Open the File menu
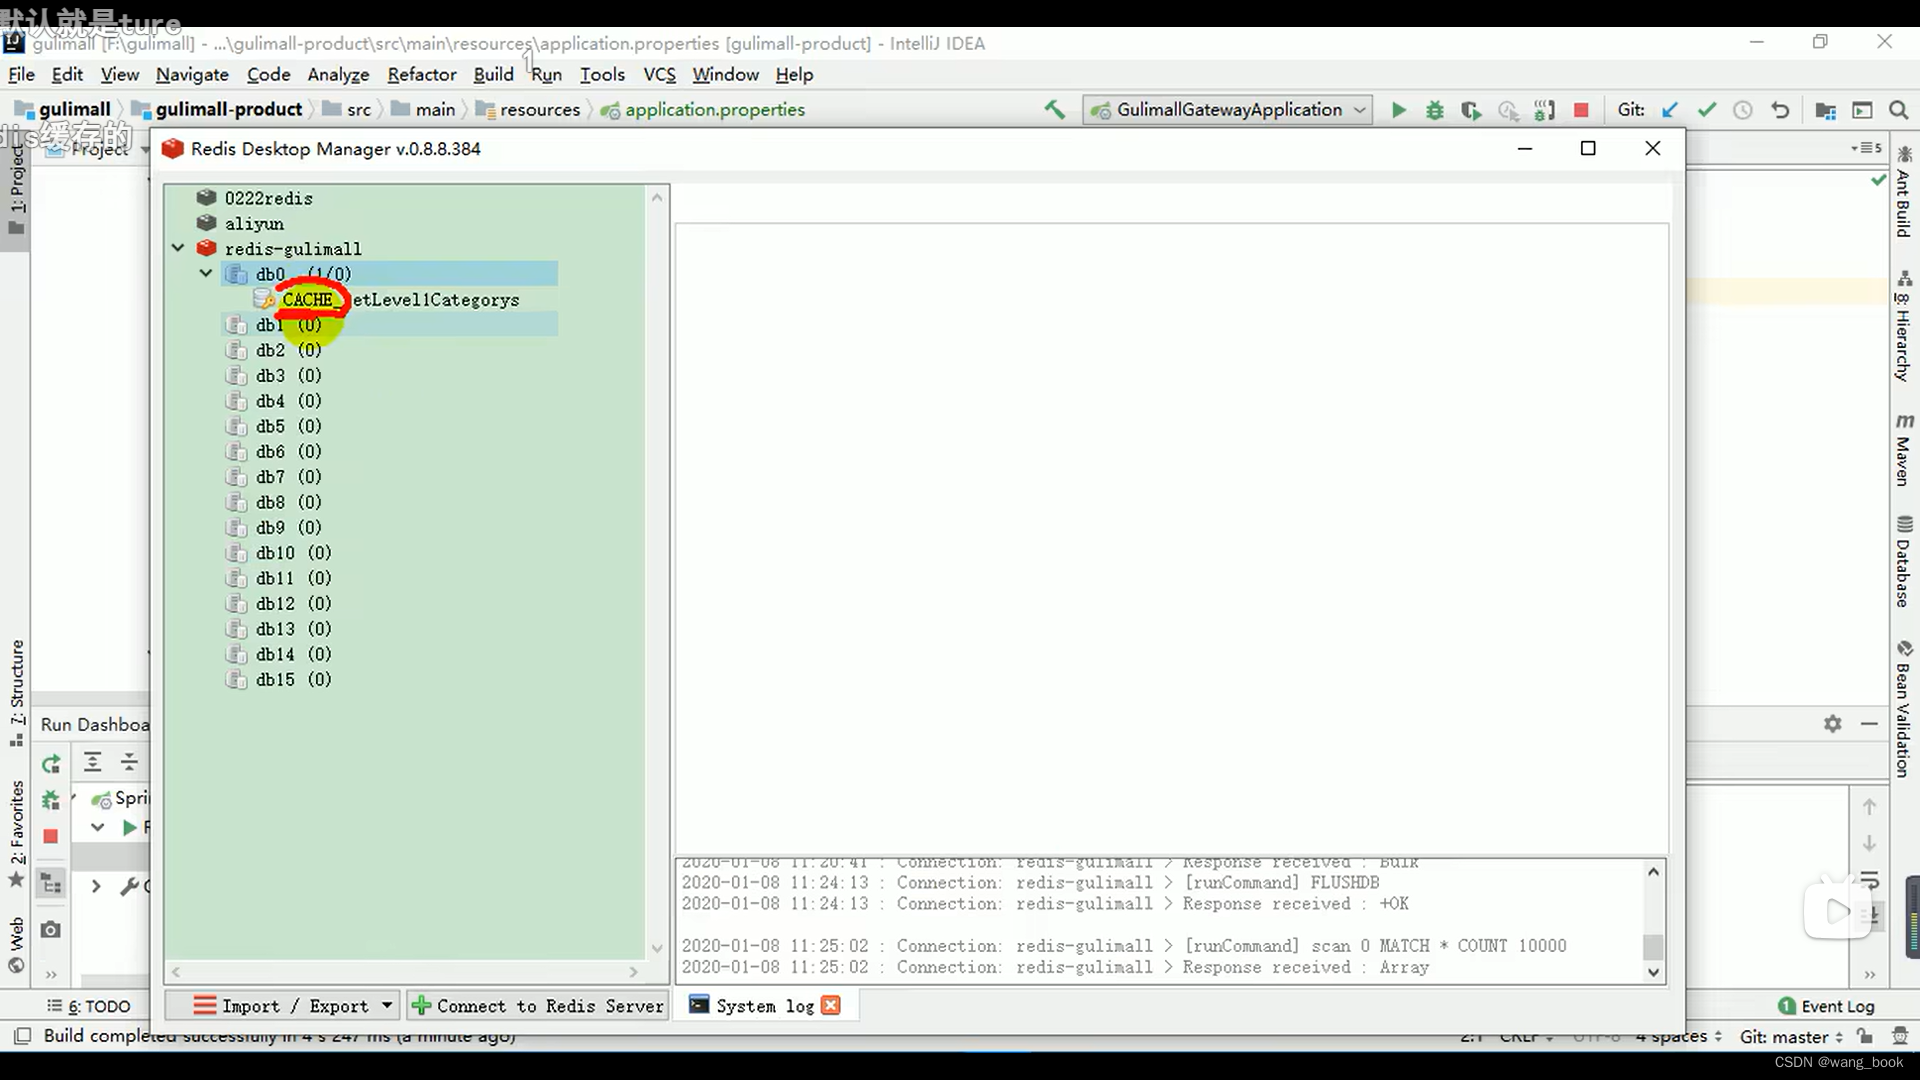 click(x=21, y=74)
